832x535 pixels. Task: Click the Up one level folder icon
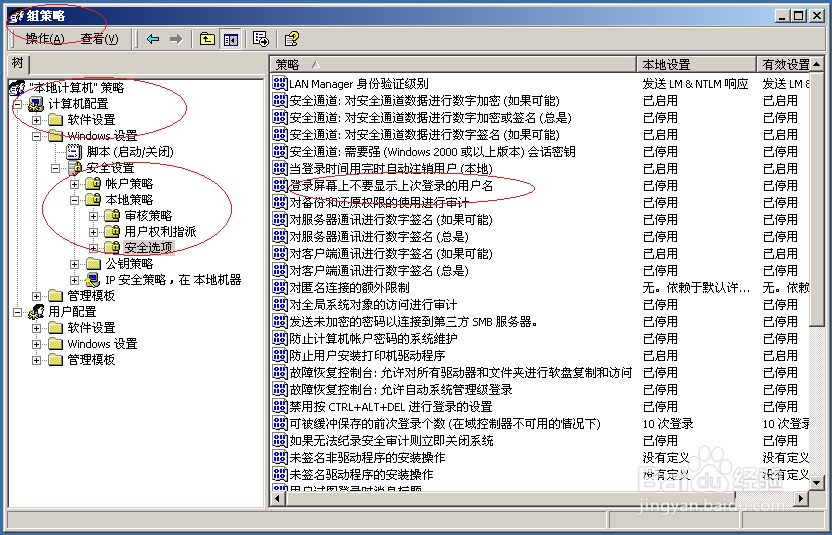[207, 39]
